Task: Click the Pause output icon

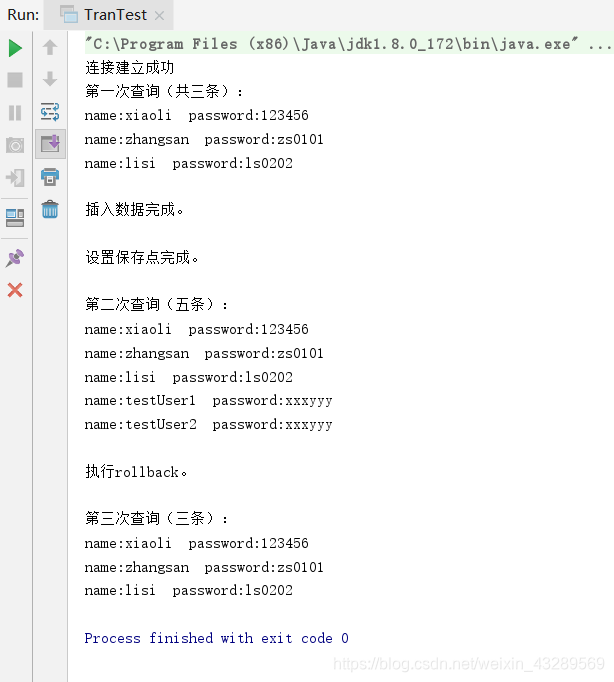Action: point(15,113)
